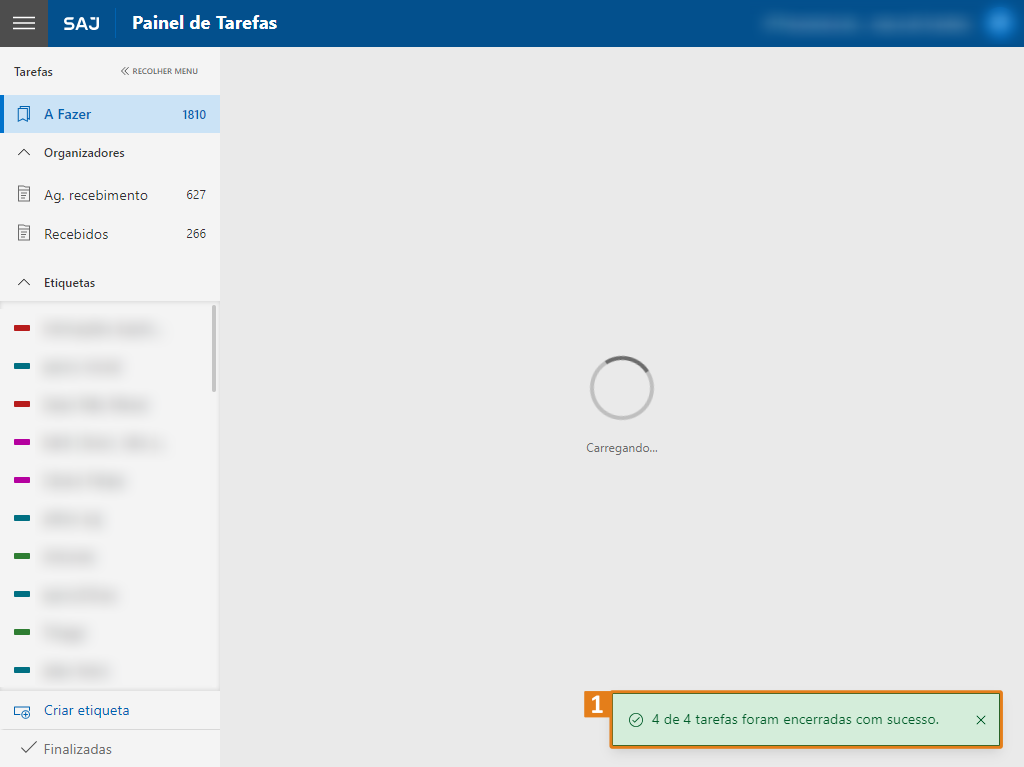Click the Etiquetas list scrollbar

214,350
